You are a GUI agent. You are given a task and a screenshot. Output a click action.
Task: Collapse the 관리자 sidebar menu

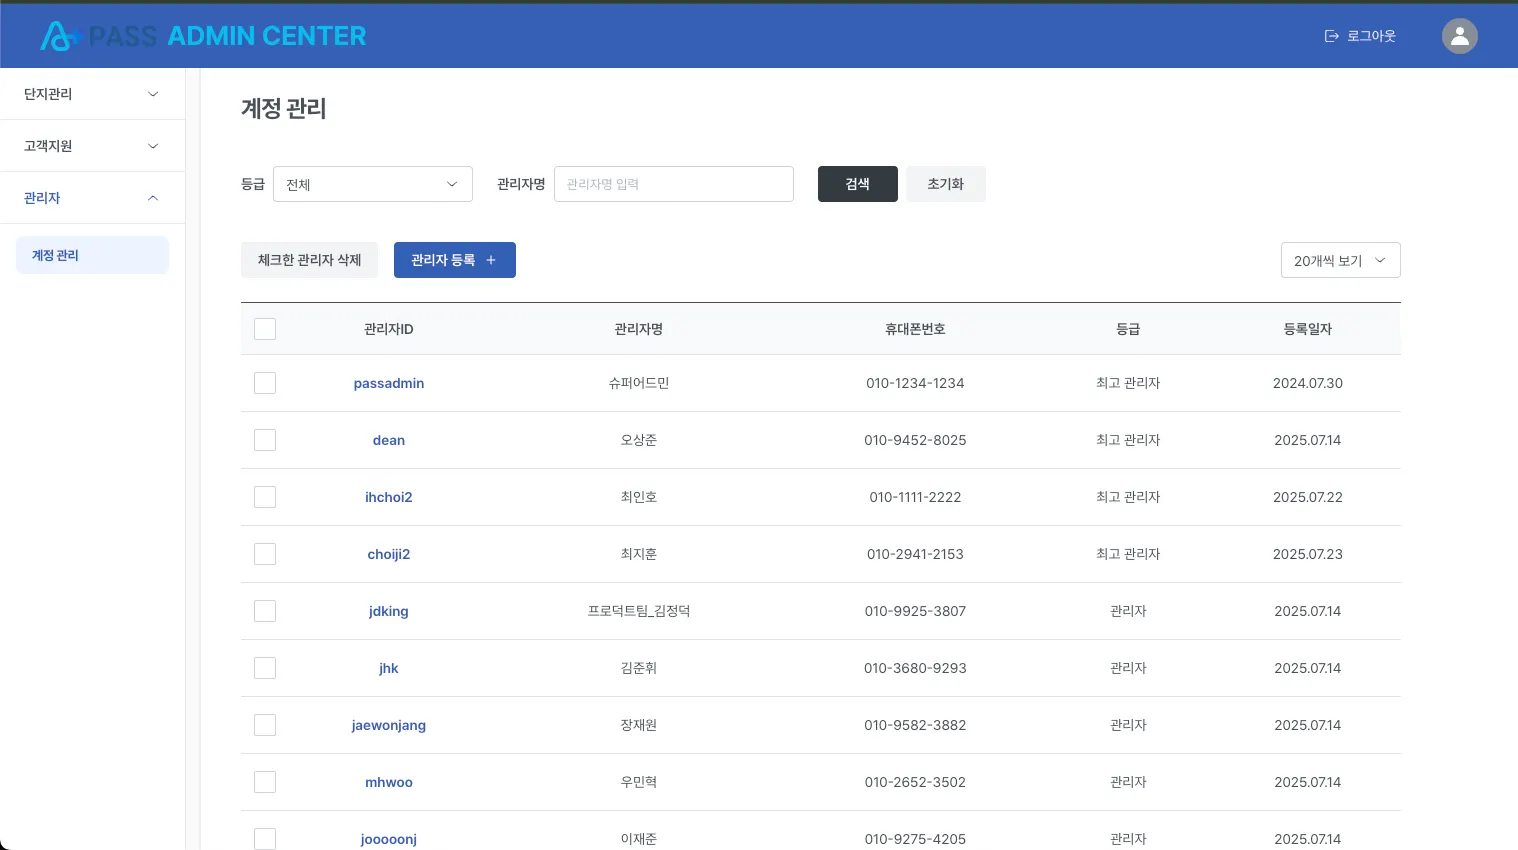(92, 198)
